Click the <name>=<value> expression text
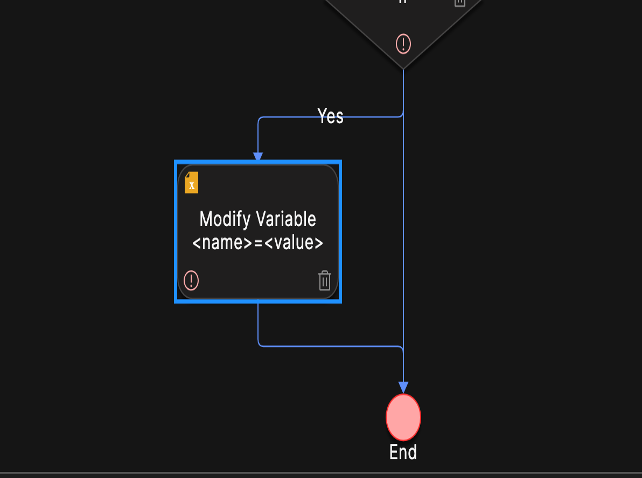The width and height of the screenshot is (642, 478). pyautogui.click(x=257, y=242)
